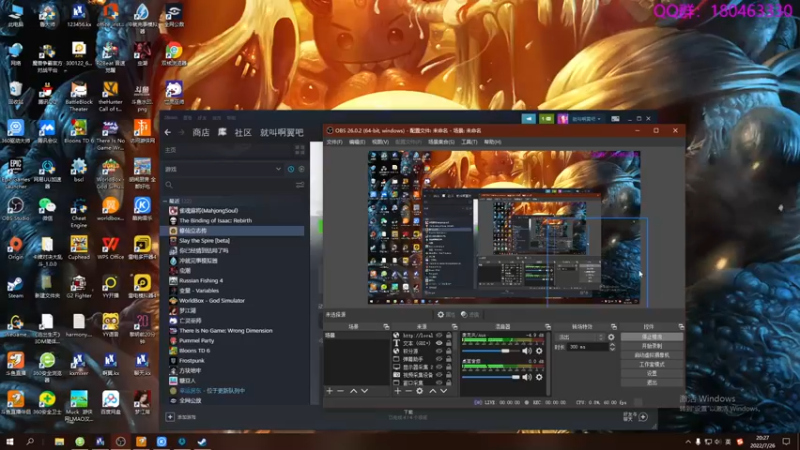Screen dimensions: 800x450
Task: Click OBS 退出 button
Action: (652, 382)
